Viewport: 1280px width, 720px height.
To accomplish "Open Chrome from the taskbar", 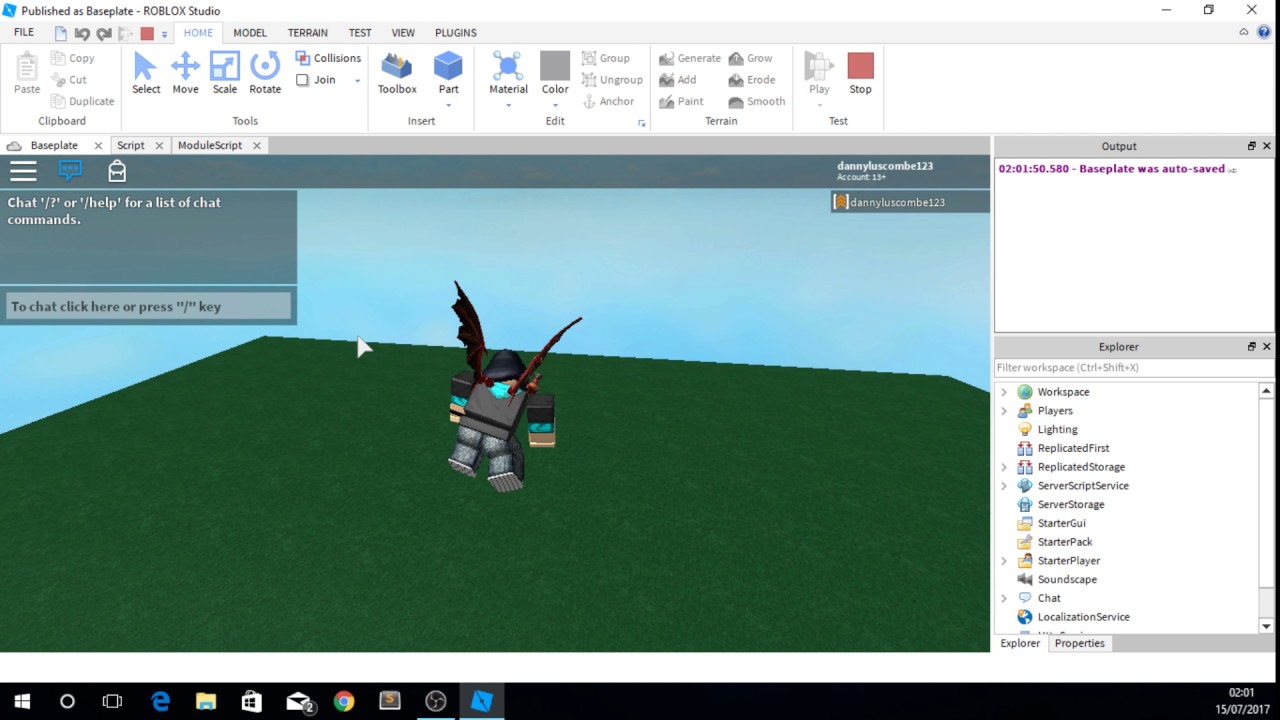I will [x=344, y=701].
